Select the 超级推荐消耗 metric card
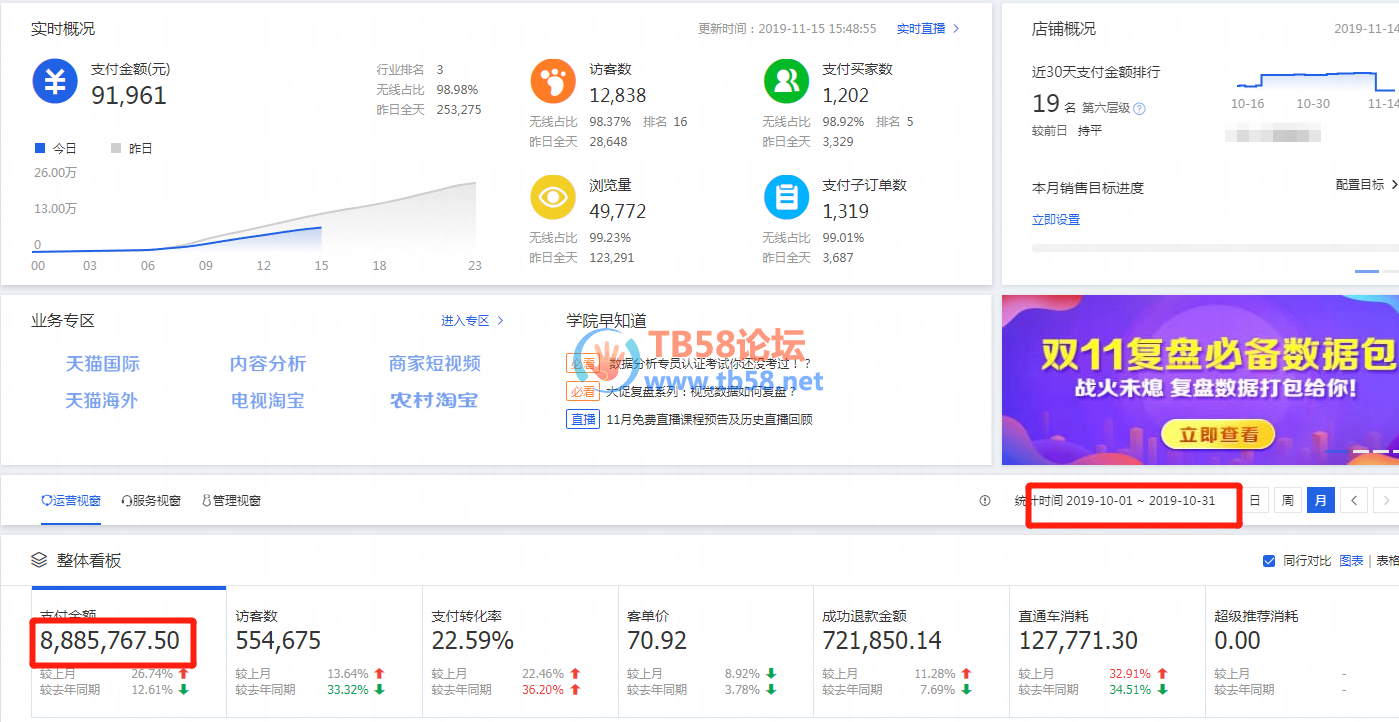This screenshot has width=1399, height=722. coord(1304,651)
